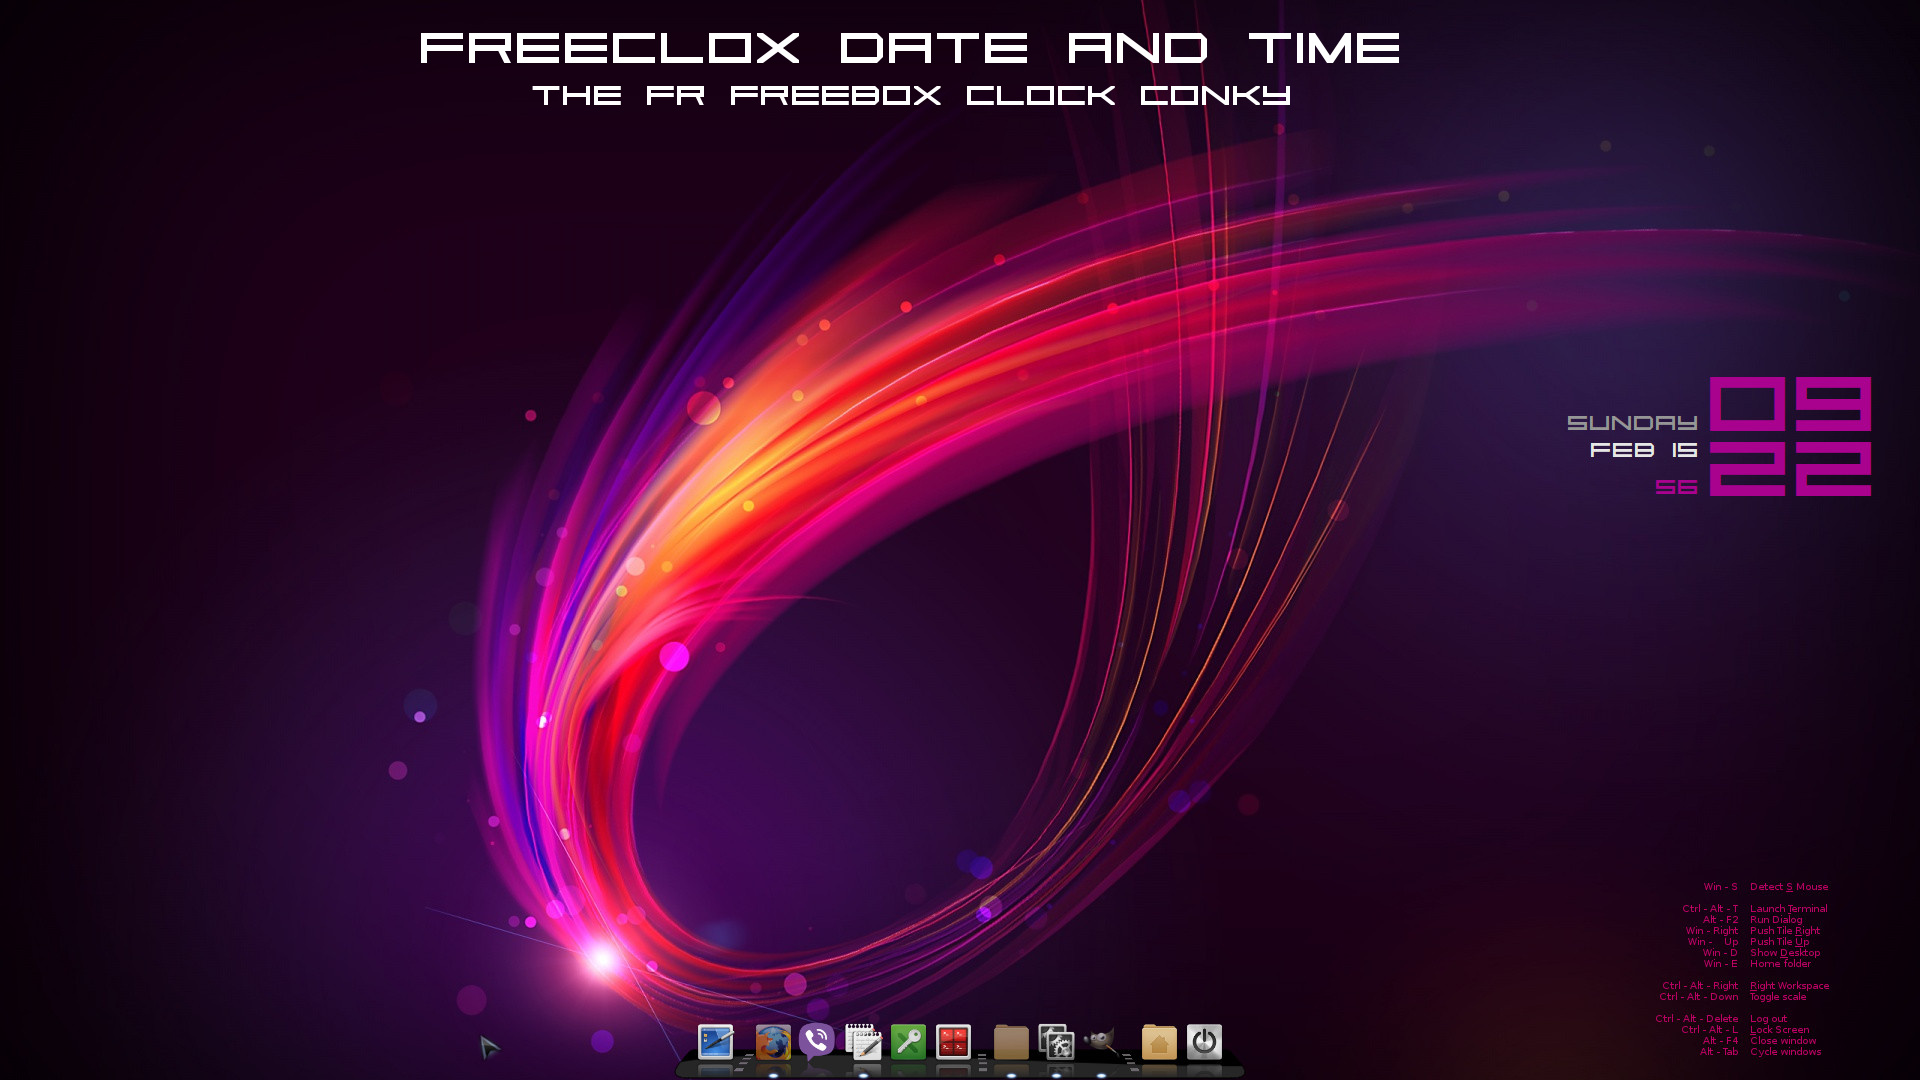Screen dimensions: 1920x1080
Task: Click the 'Push Tile Up' shortcut text
Action: pos(1780,942)
